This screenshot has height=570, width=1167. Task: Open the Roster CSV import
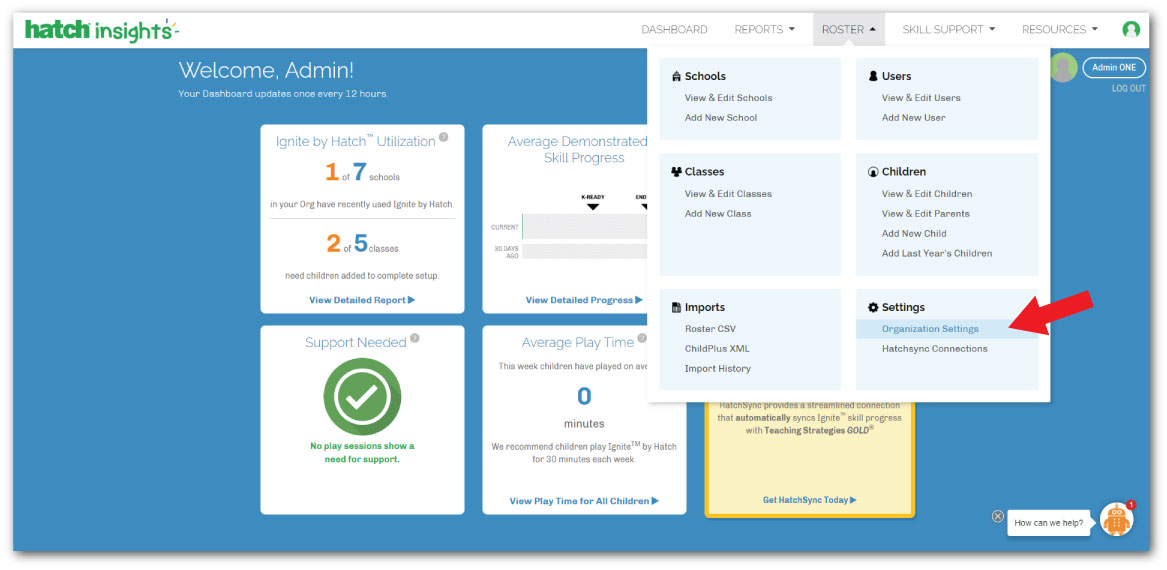(711, 329)
